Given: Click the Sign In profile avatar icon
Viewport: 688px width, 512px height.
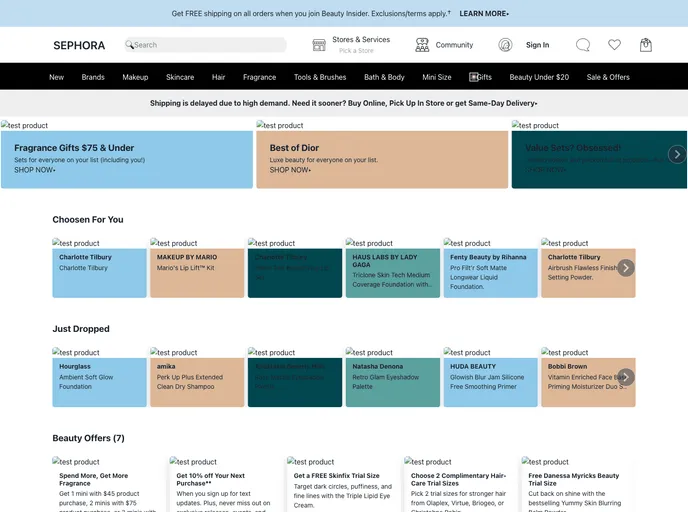Looking at the screenshot, I should 505,45.
